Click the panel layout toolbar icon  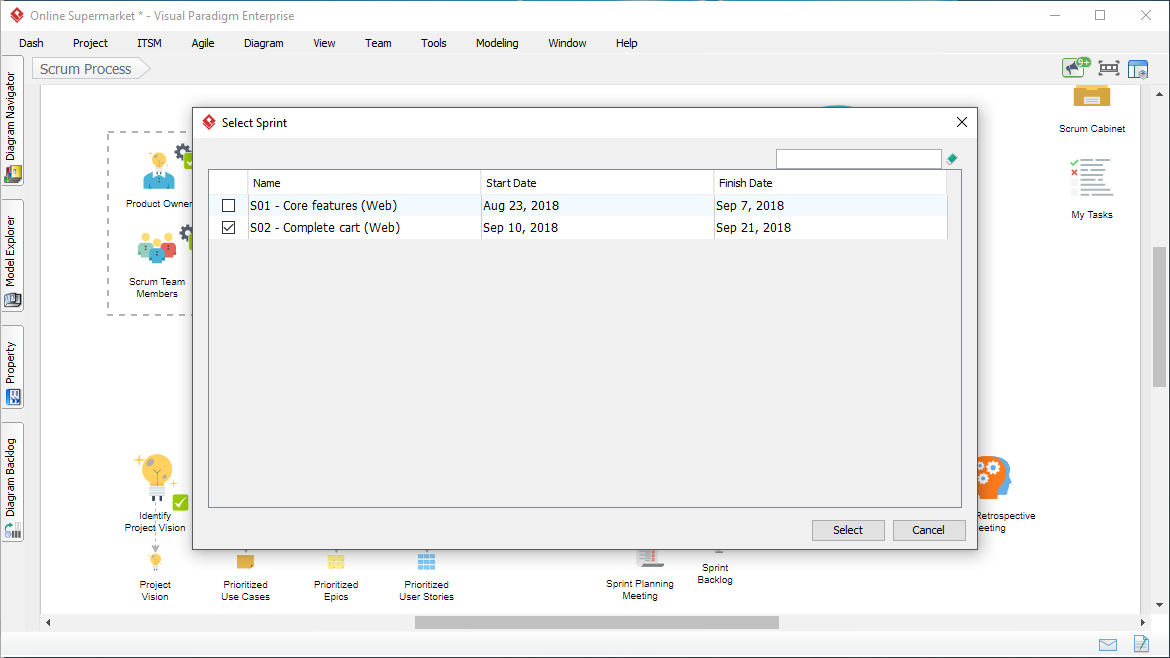[x=1138, y=69]
